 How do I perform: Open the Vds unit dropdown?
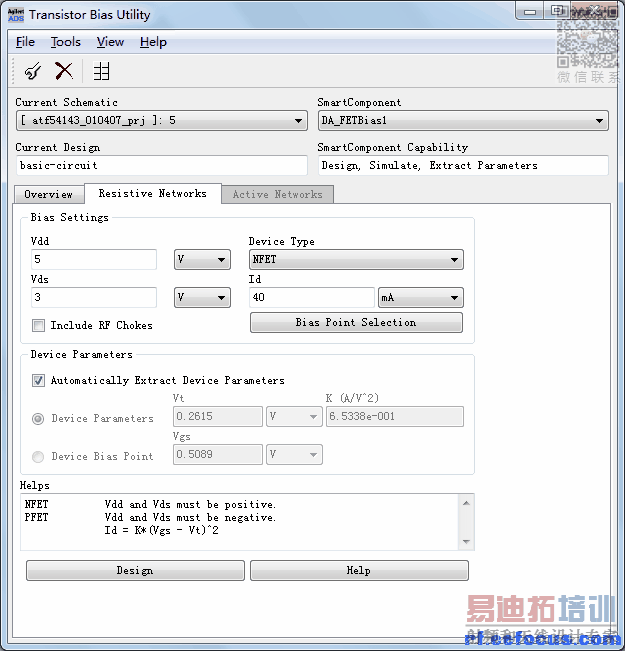[x=202, y=297]
